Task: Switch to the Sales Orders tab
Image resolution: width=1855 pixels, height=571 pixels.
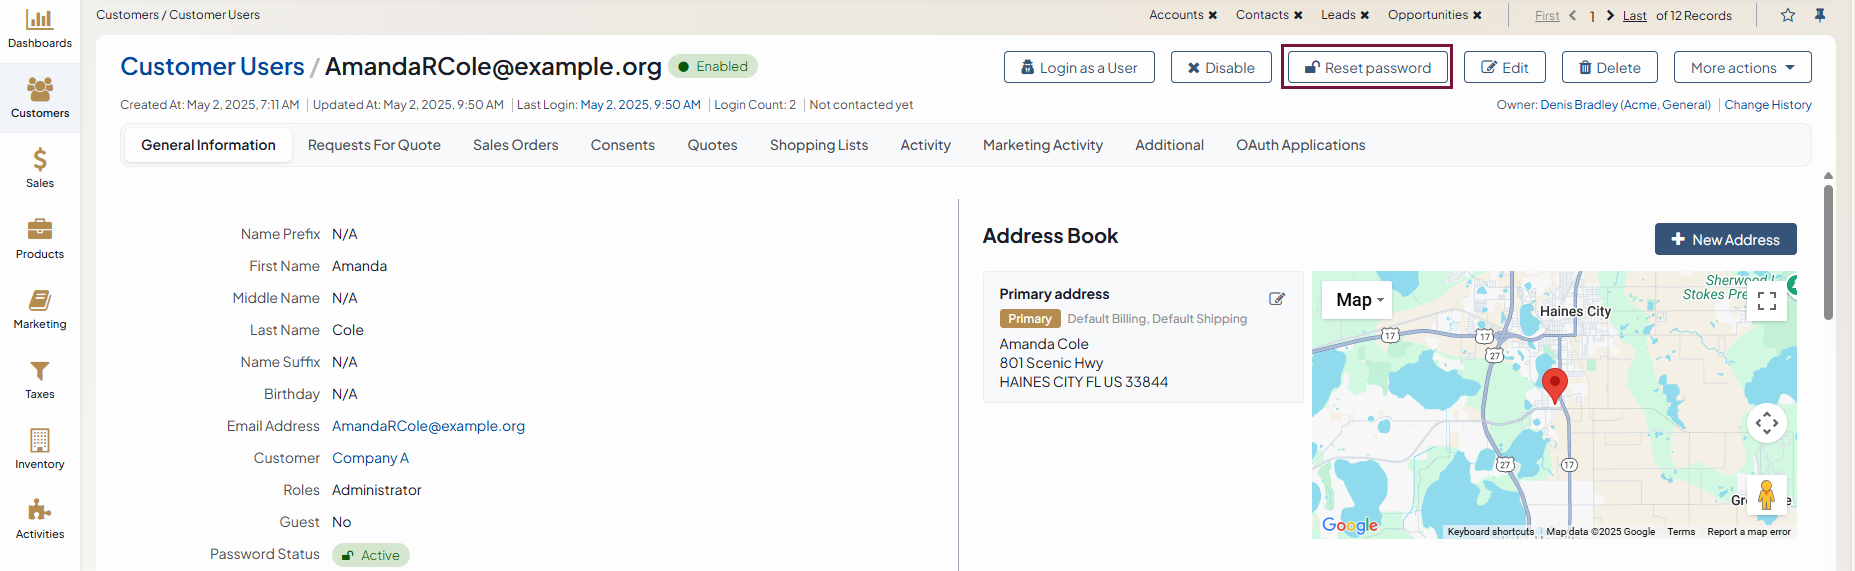Action: point(515,145)
